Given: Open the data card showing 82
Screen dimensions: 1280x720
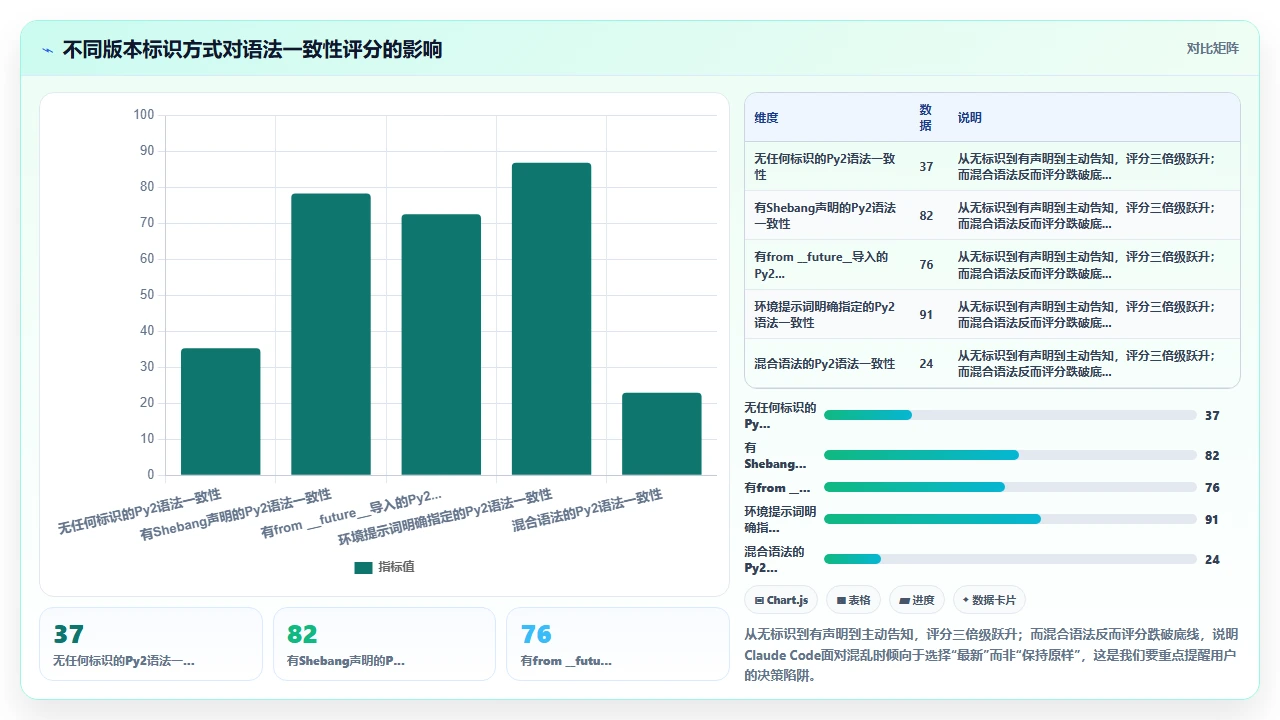Looking at the screenshot, I should [384, 644].
